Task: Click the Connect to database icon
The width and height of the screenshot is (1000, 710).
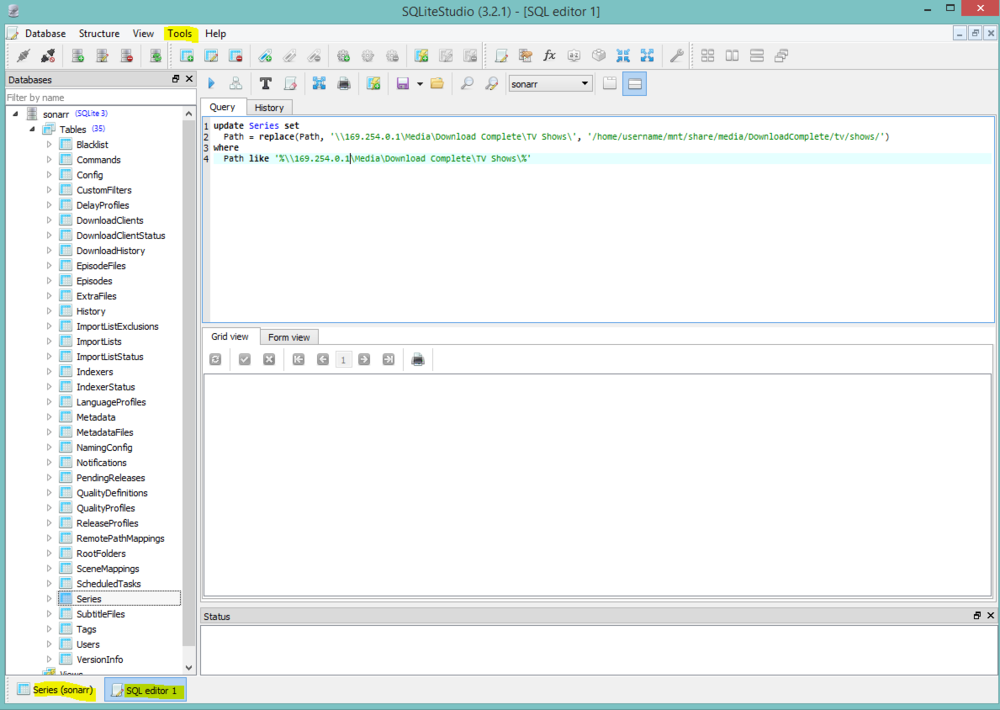Action: [x=22, y=56]
